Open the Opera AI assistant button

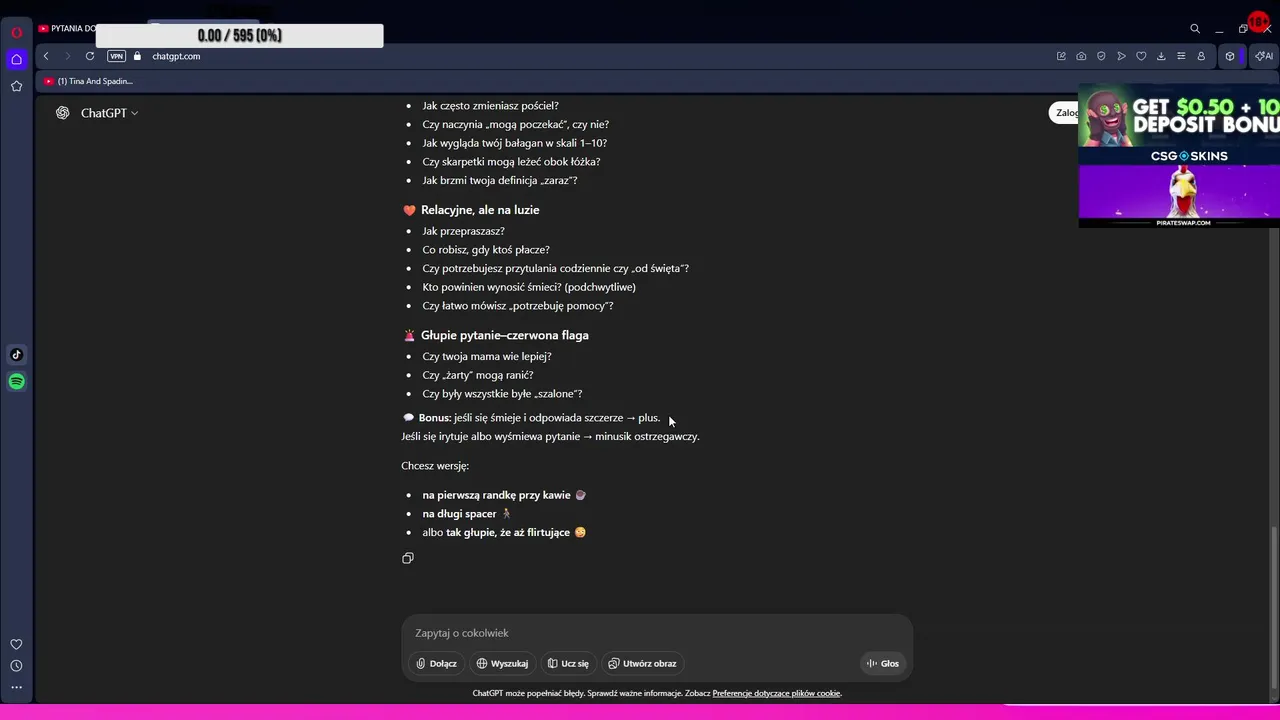tap(1263, 56)
